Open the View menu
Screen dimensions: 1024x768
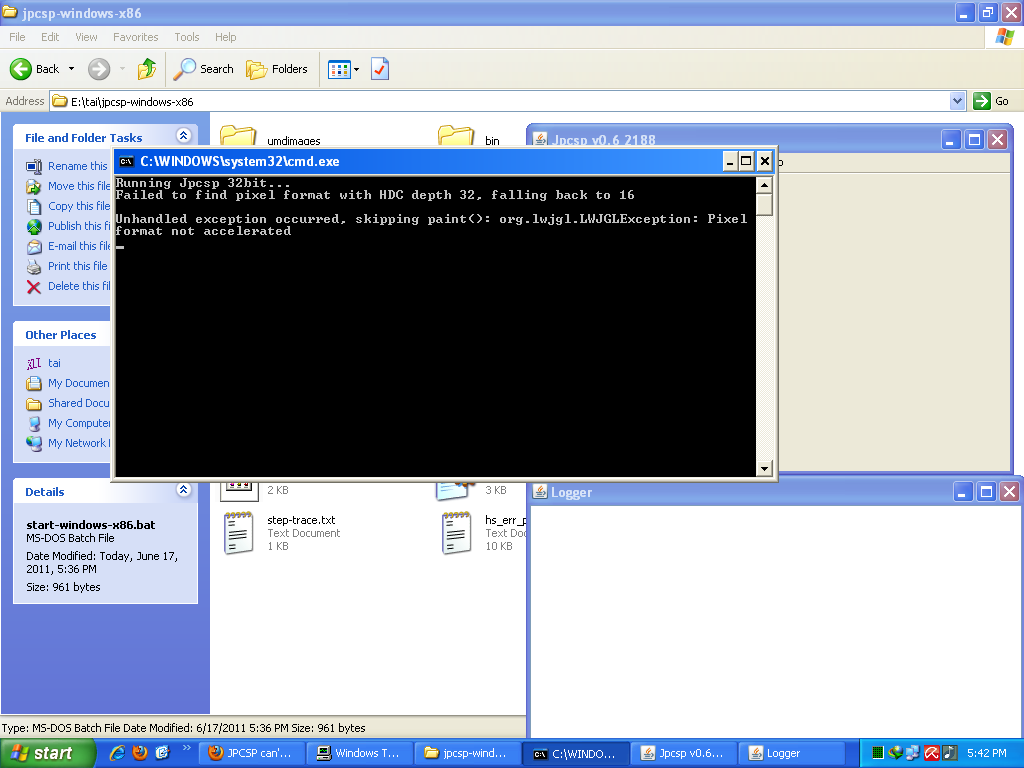(x=86, y=37)
